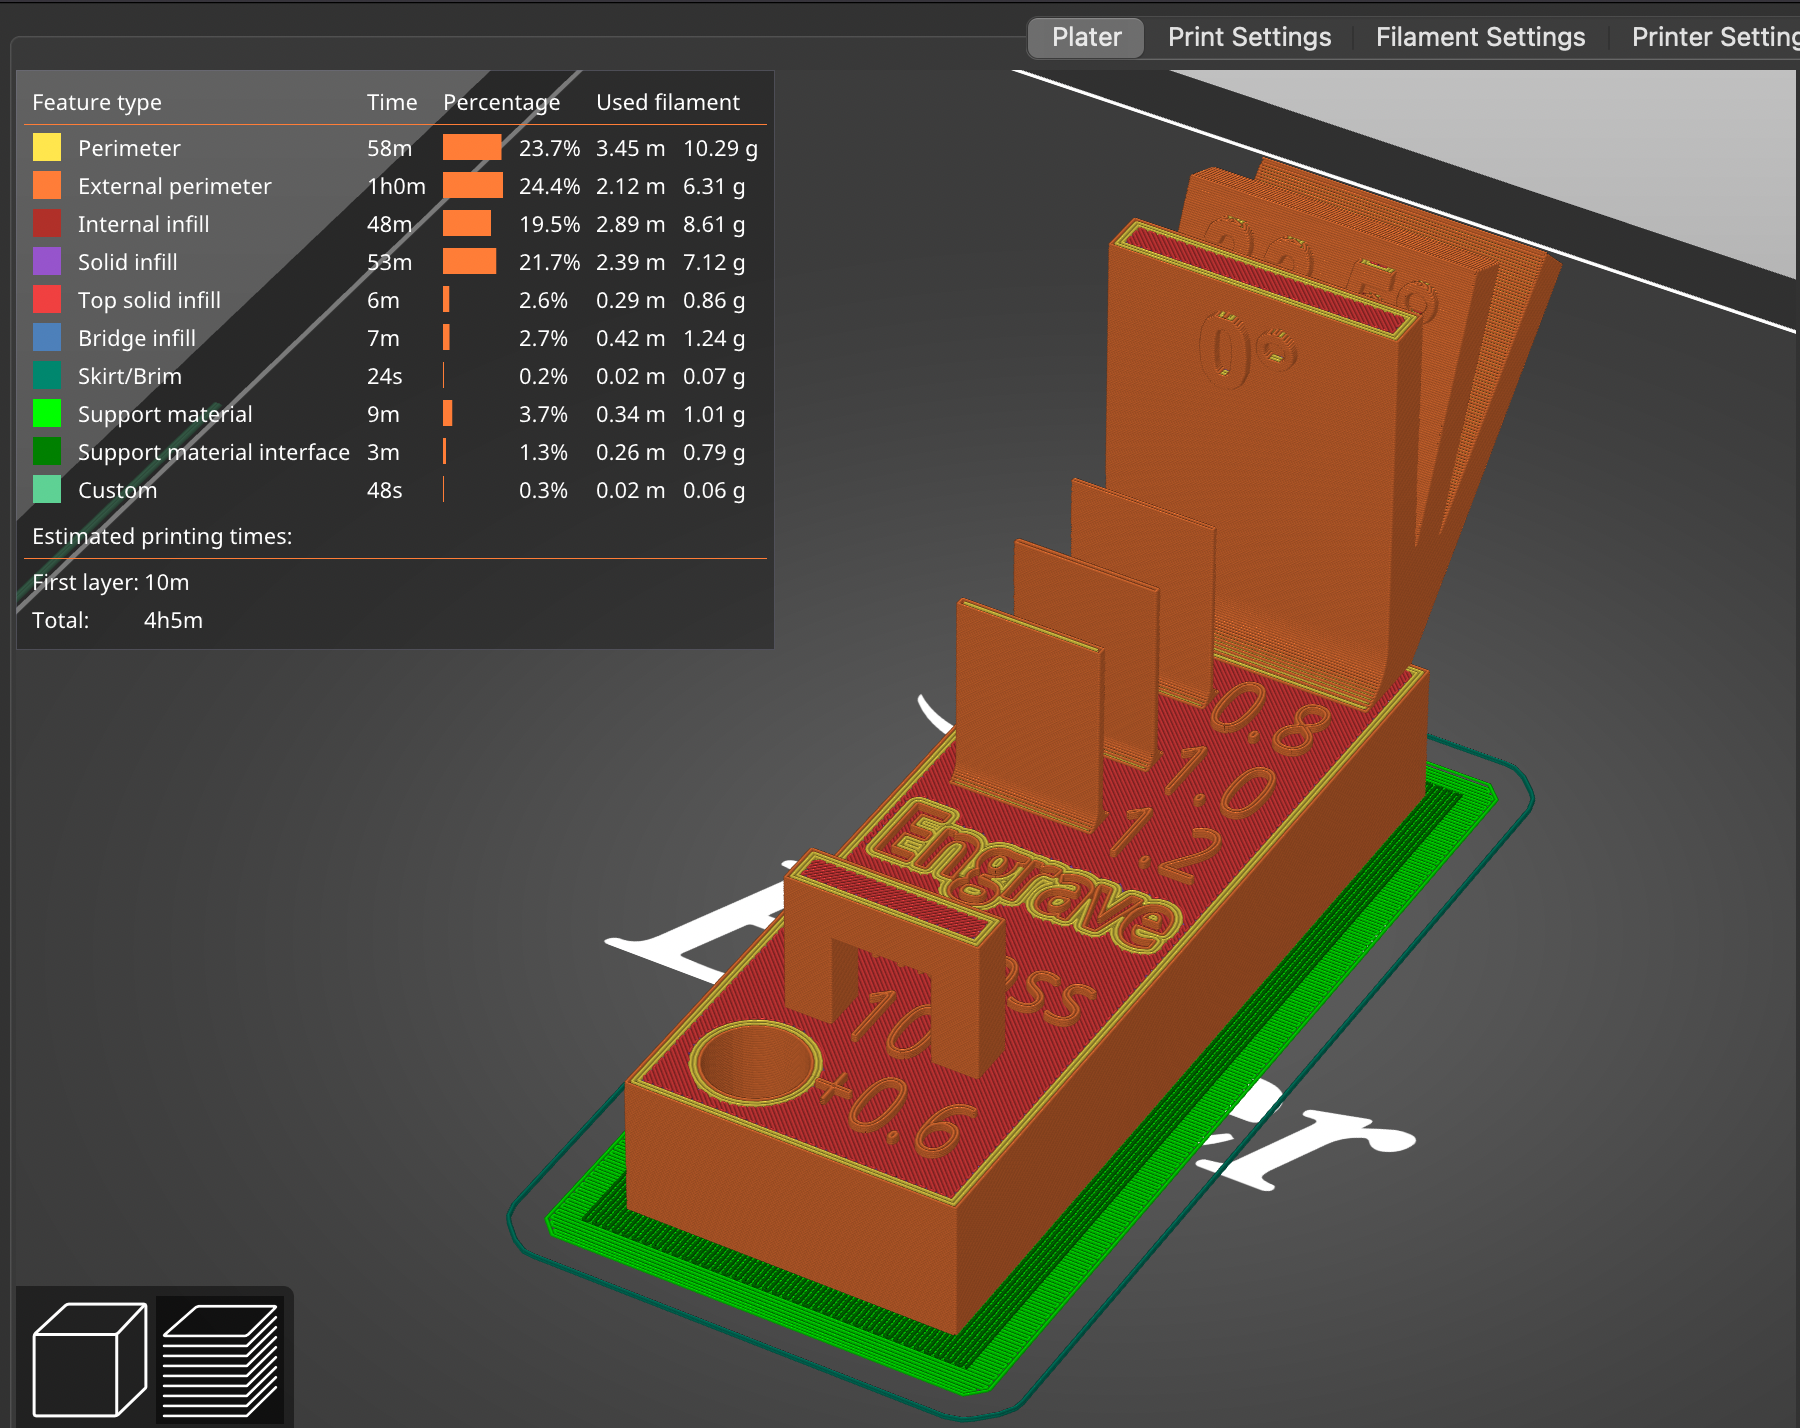The image size is (1800, 1428).
Task: Click the Top solid infill label
Action: pyautogui.click(x=150, y=300)
